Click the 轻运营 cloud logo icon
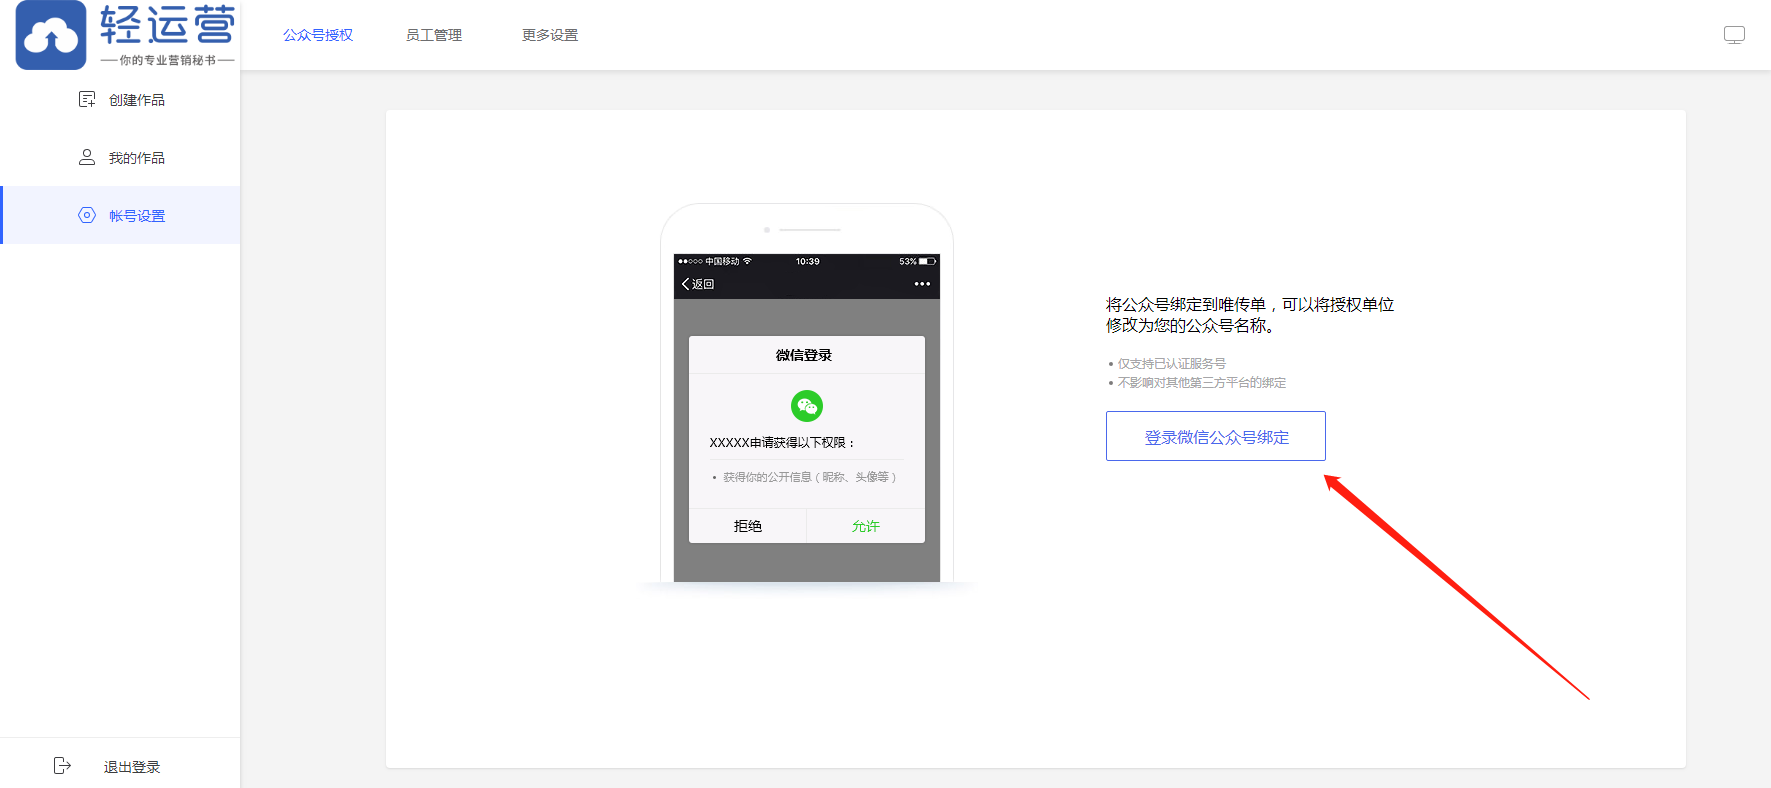This screenshot has width=1771, height=788. click(x=51, y=35)
